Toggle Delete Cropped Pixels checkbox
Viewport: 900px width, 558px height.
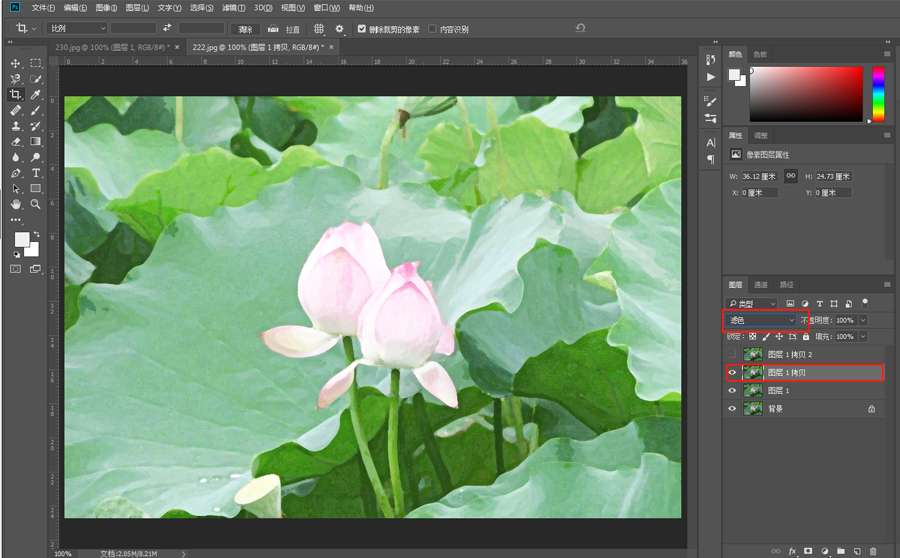[x=362, y=29]
